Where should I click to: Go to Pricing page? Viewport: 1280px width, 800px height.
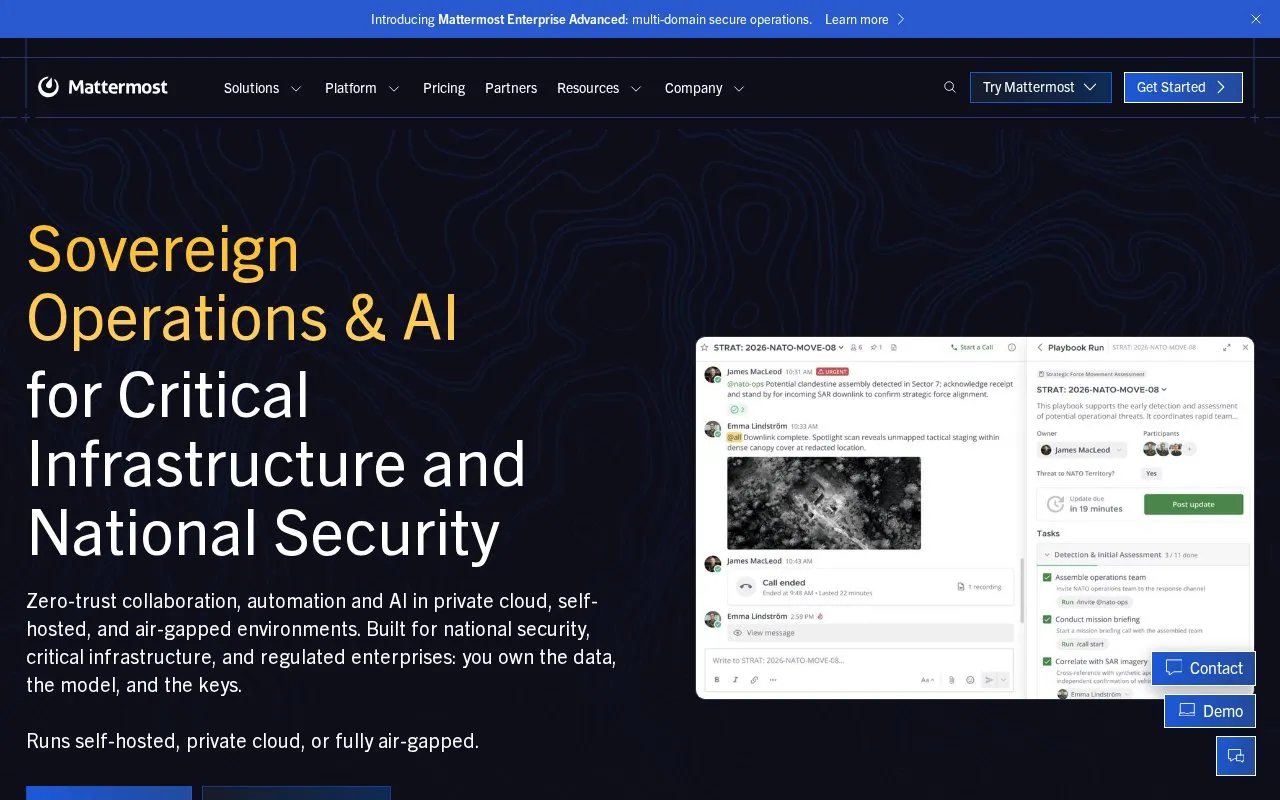point(444,88)
